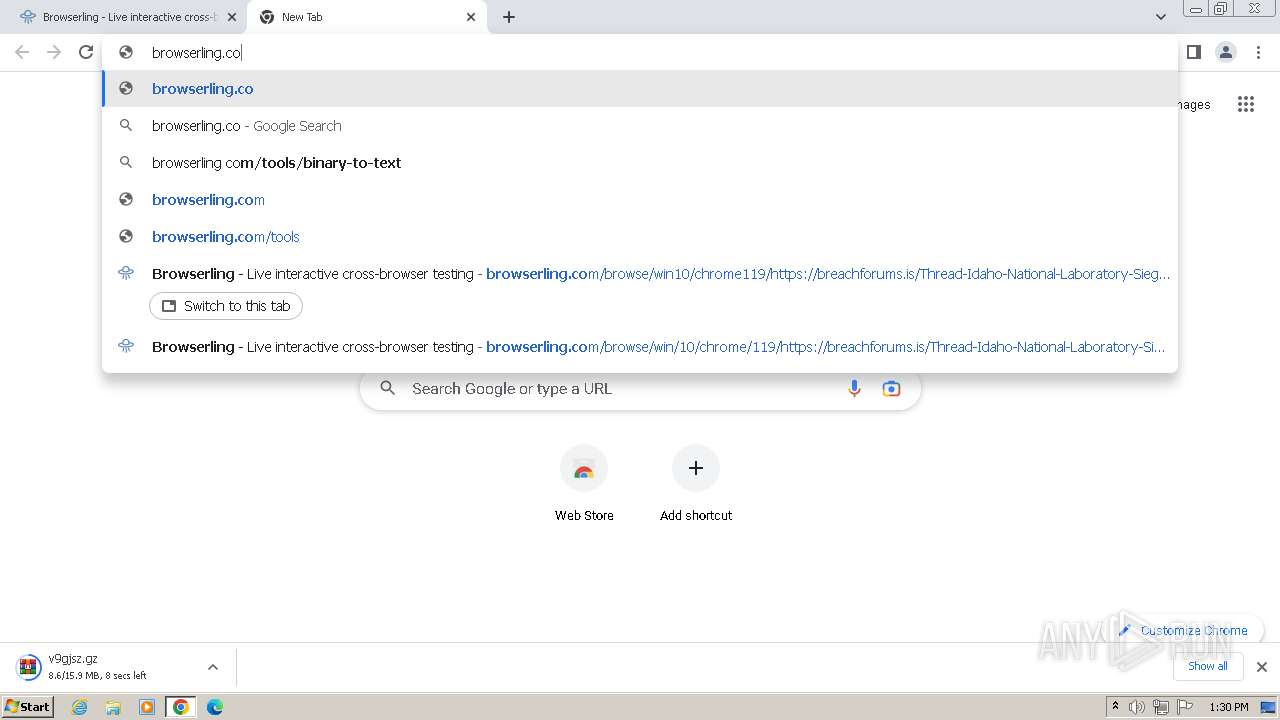This screenshot has width=1280, height=720.
Task: Open the network tray icon
Action: tap(1160, 707)
